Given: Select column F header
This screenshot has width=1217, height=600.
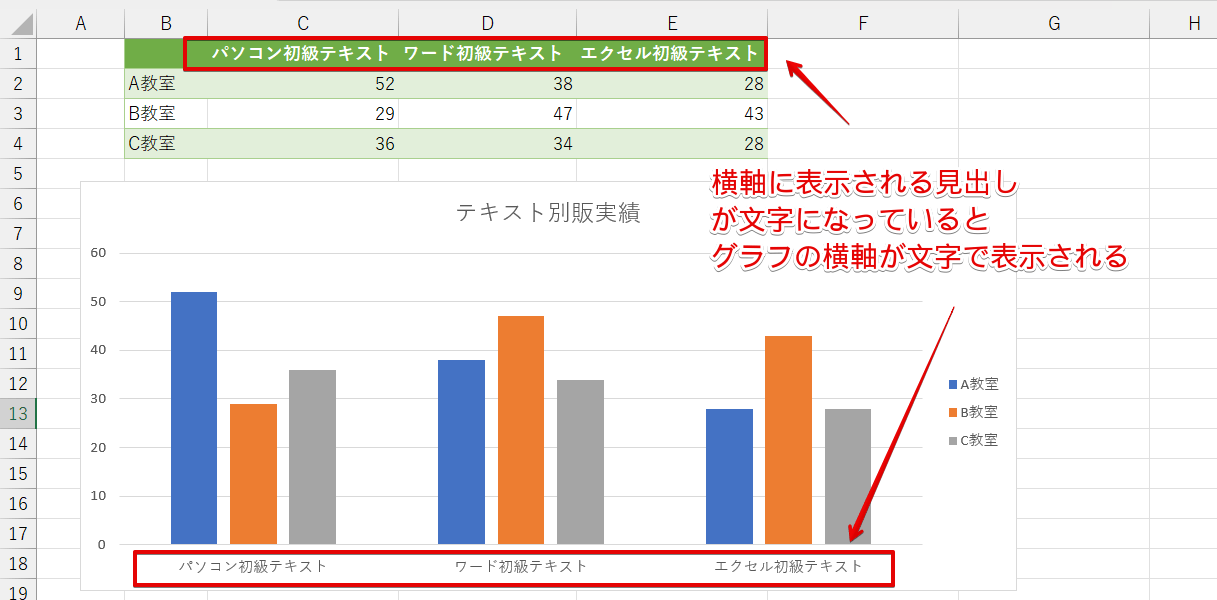Looking at the screenshot, I should tap(862, 23).
